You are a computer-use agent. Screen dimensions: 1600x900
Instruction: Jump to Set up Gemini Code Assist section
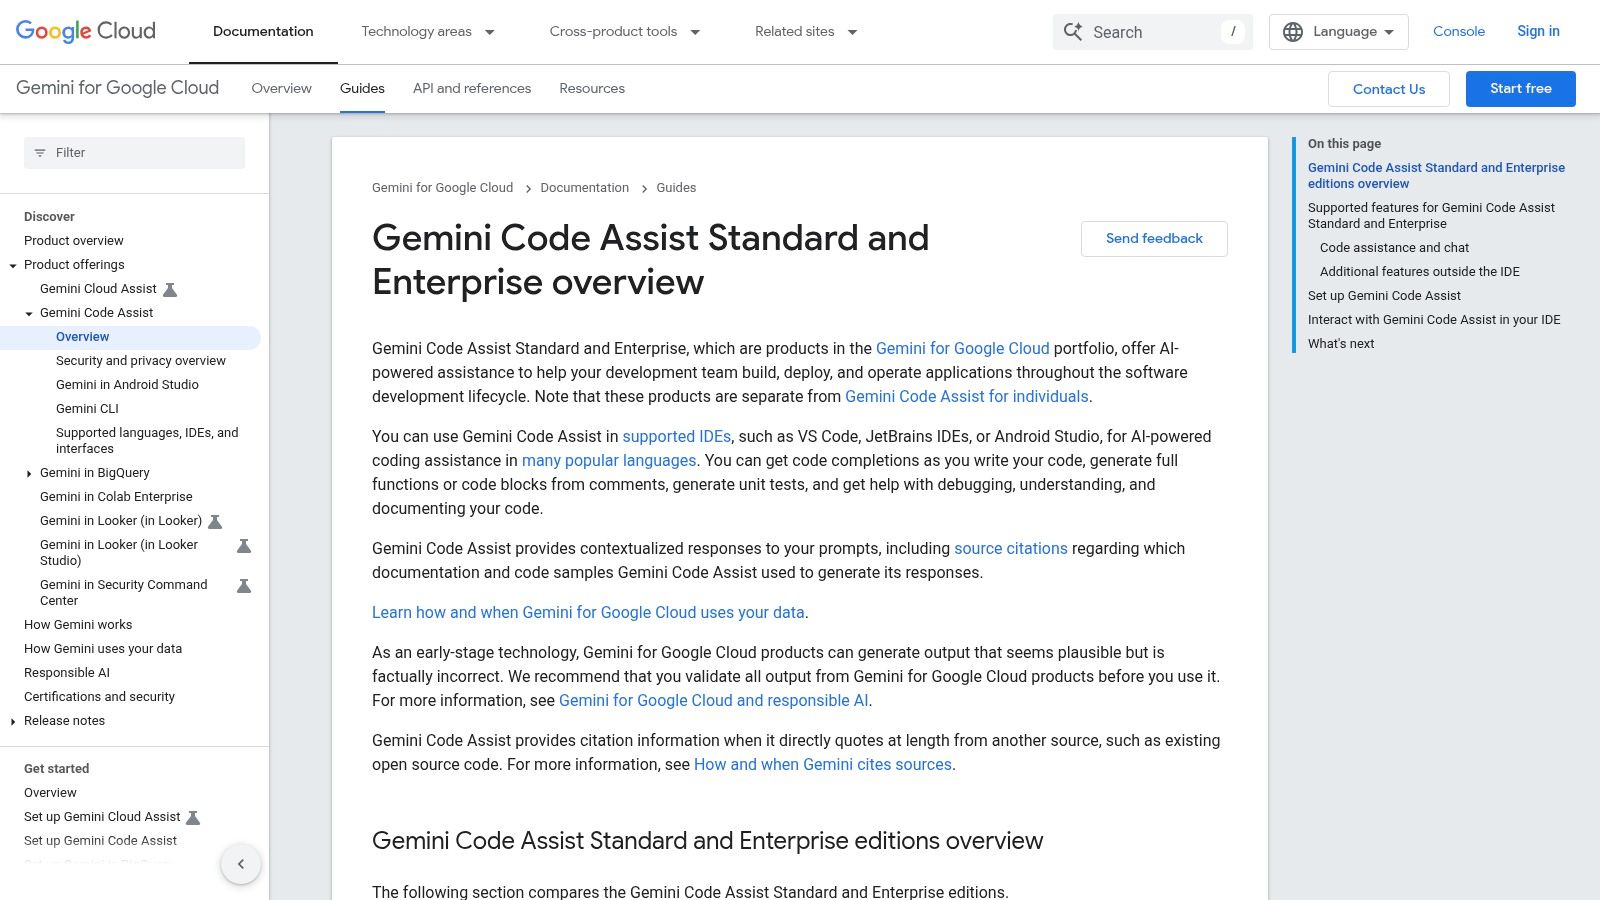1384,296
